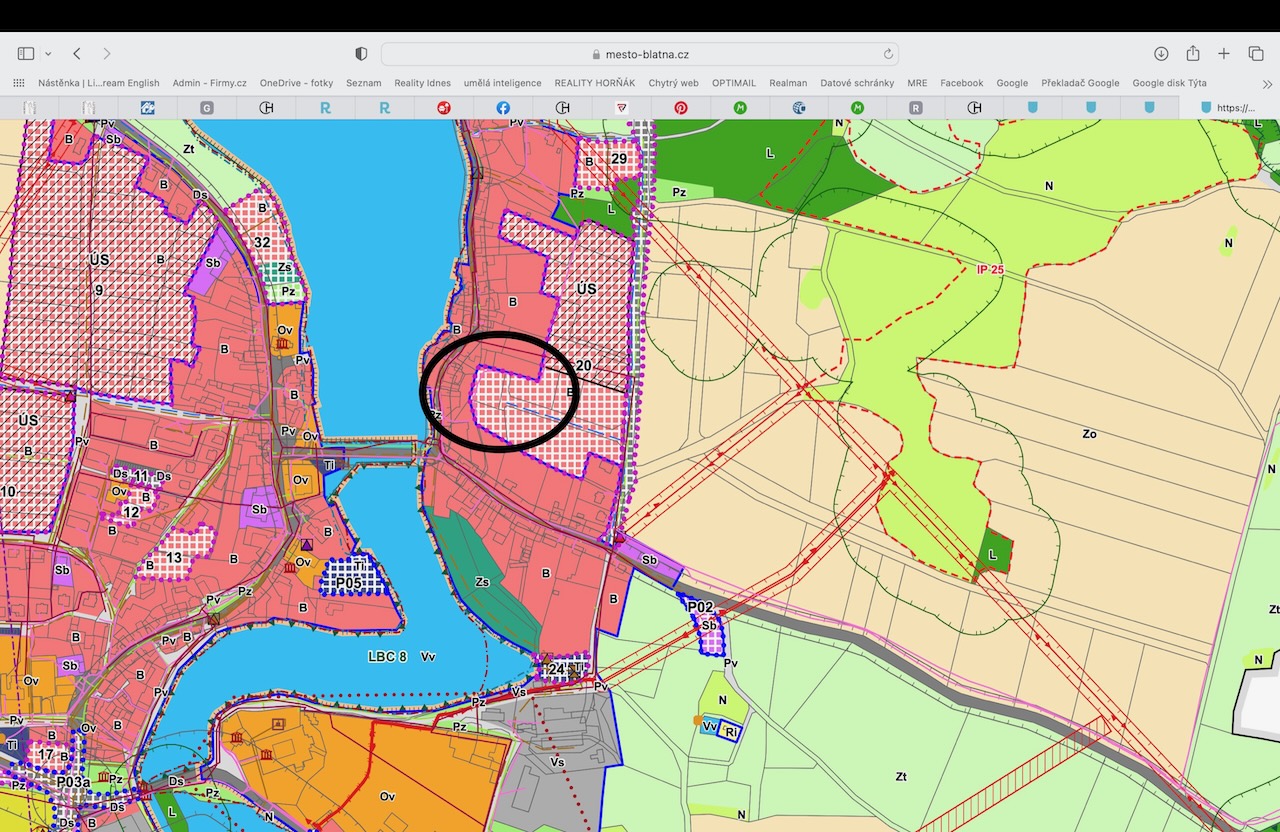Click the plot number 32 label
This screenshot has height=832, width=1280.
[262, 242]
